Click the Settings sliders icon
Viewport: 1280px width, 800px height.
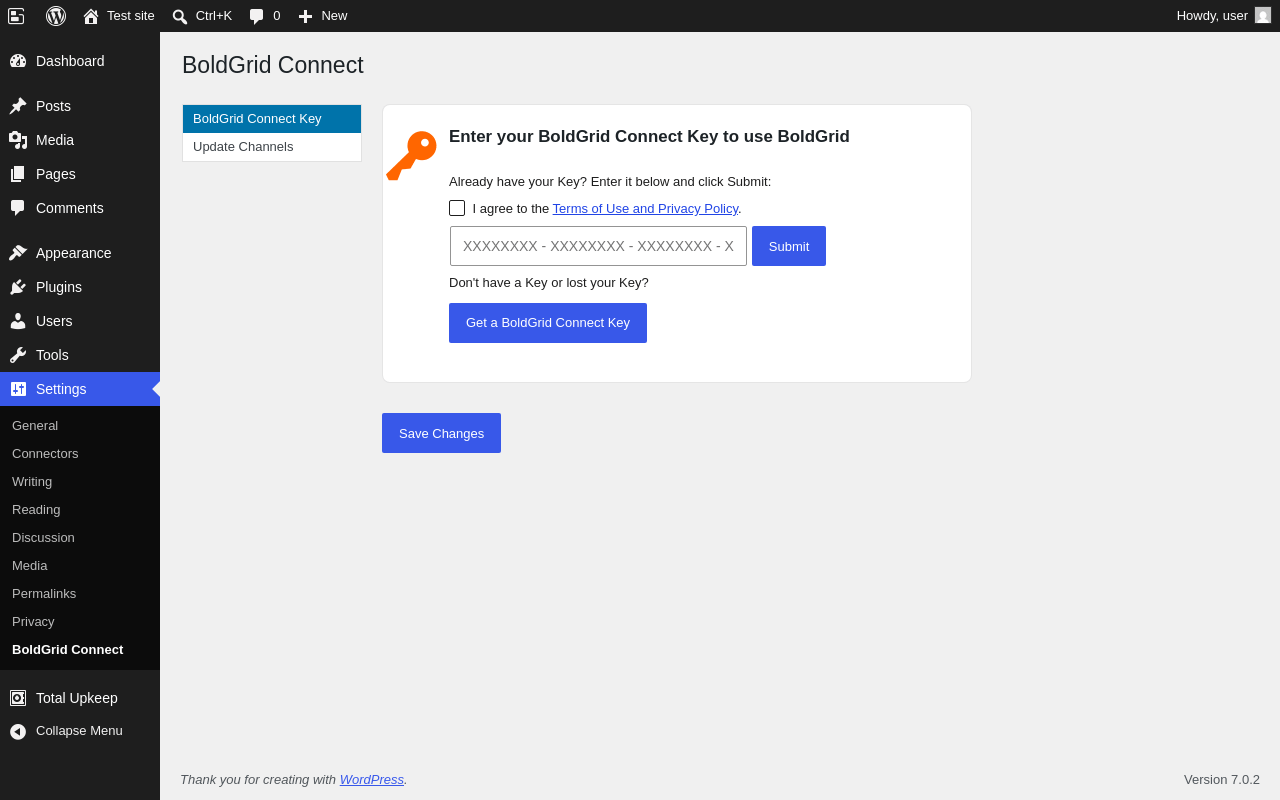(18, 389)
